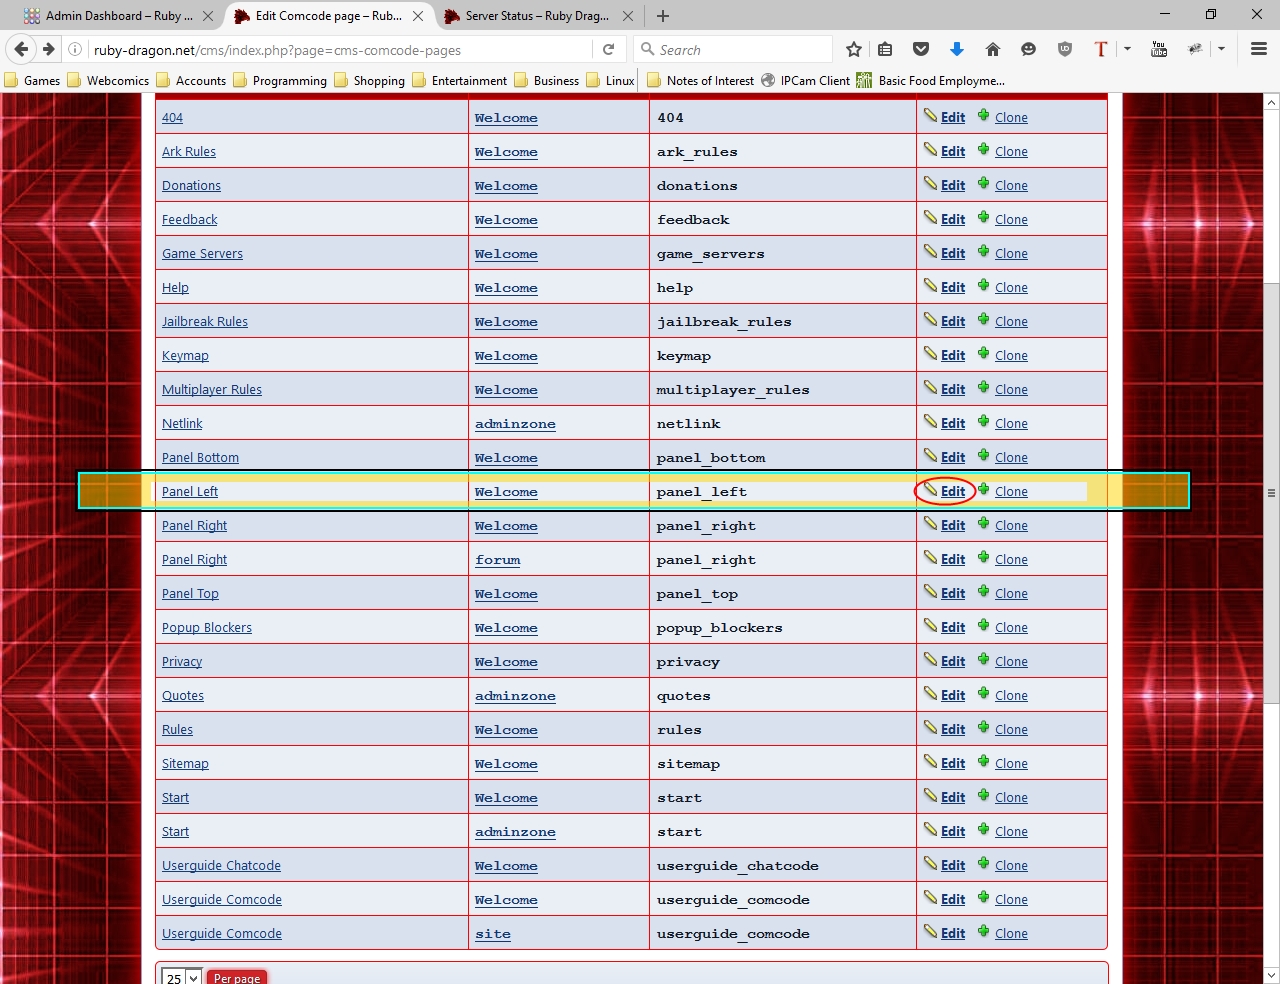Image resolution: width=1280 pixels, height=984 pixels.
Task: Click the YouTube toolbar icon
Action: point(1158,49)
